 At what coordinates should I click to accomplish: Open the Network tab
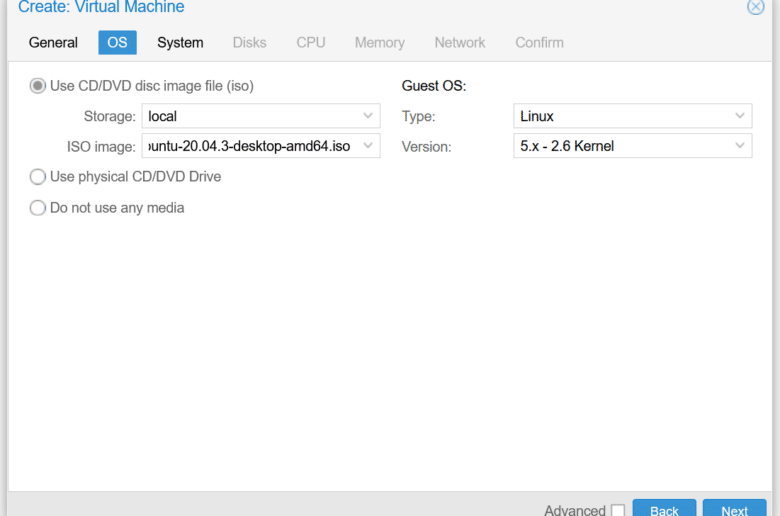coord(460,43)
